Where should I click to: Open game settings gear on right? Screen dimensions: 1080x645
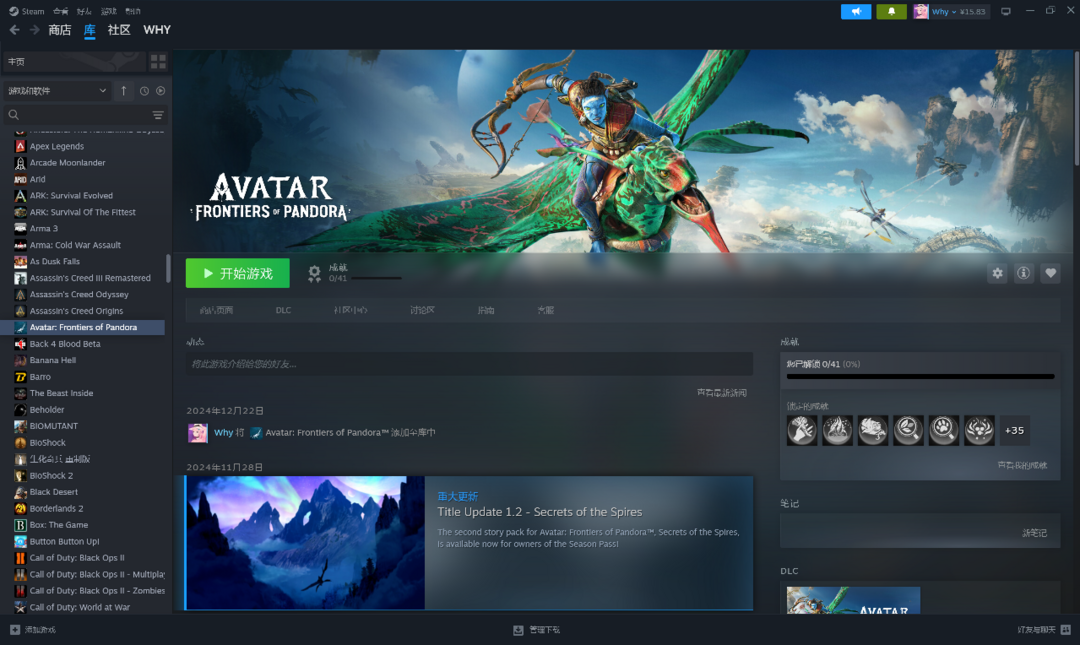pyautogui.click(x=997, y=273)
